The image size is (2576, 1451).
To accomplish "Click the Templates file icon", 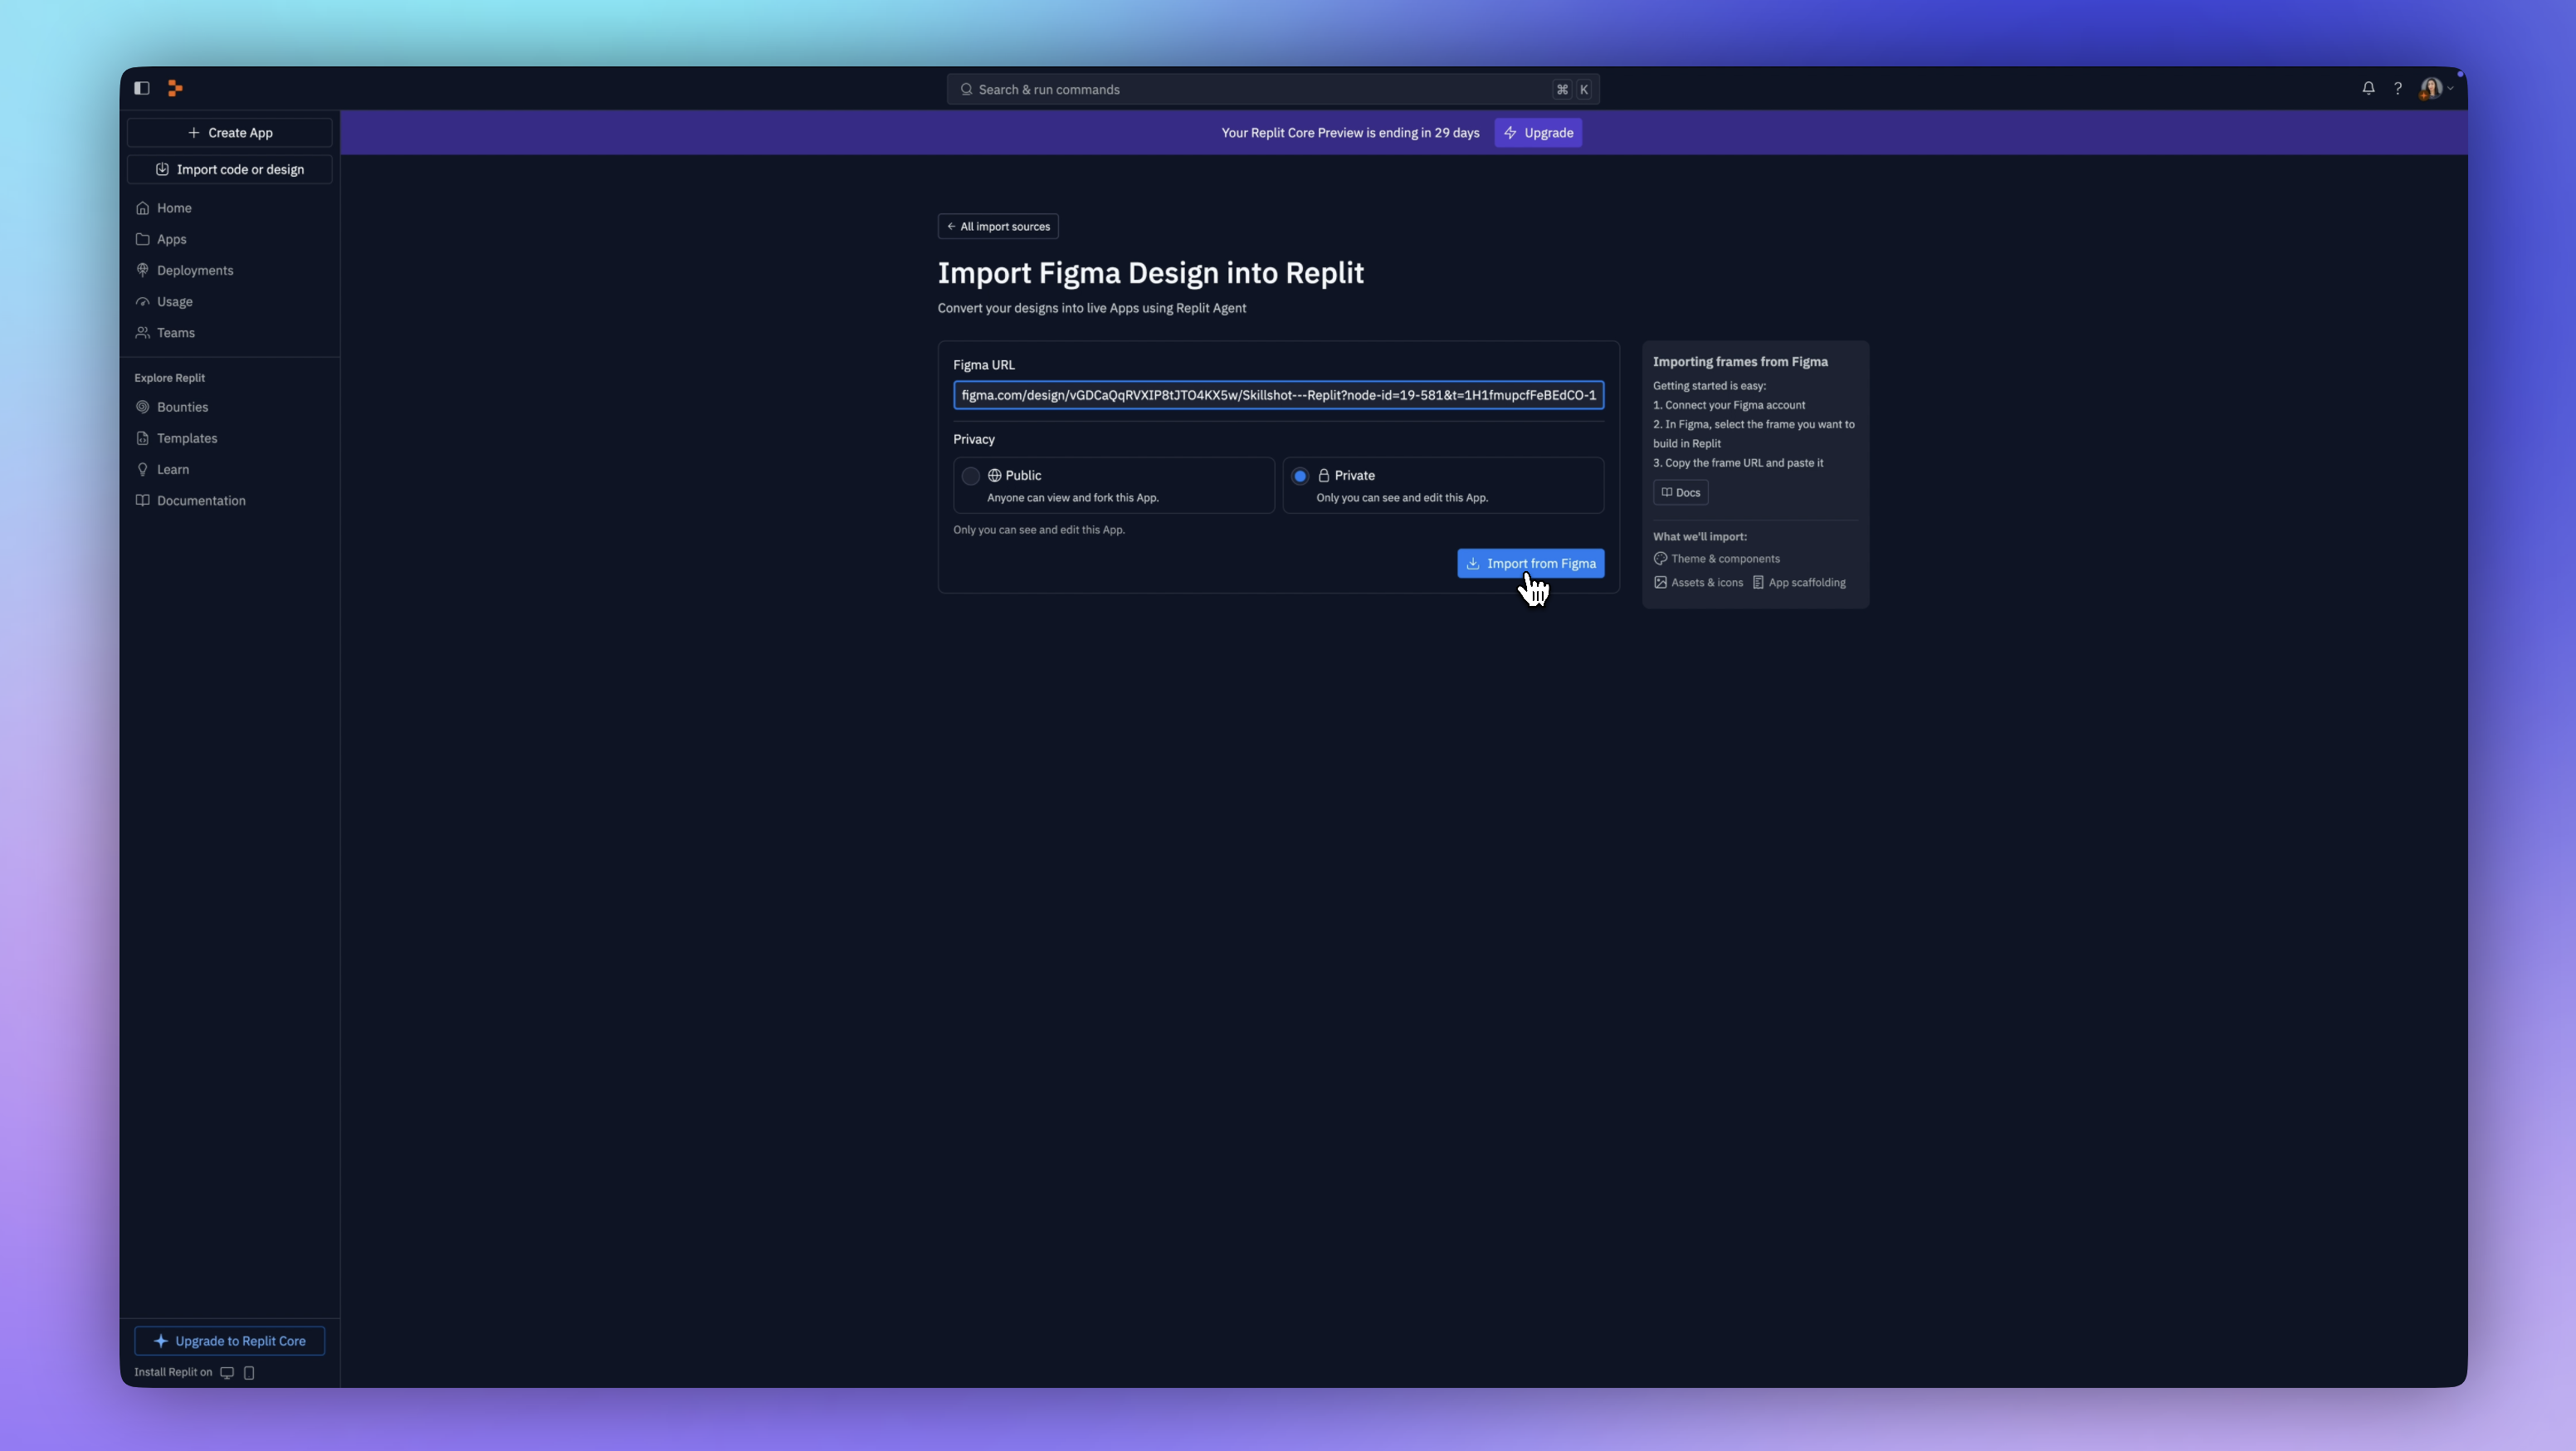I will 143,438.
